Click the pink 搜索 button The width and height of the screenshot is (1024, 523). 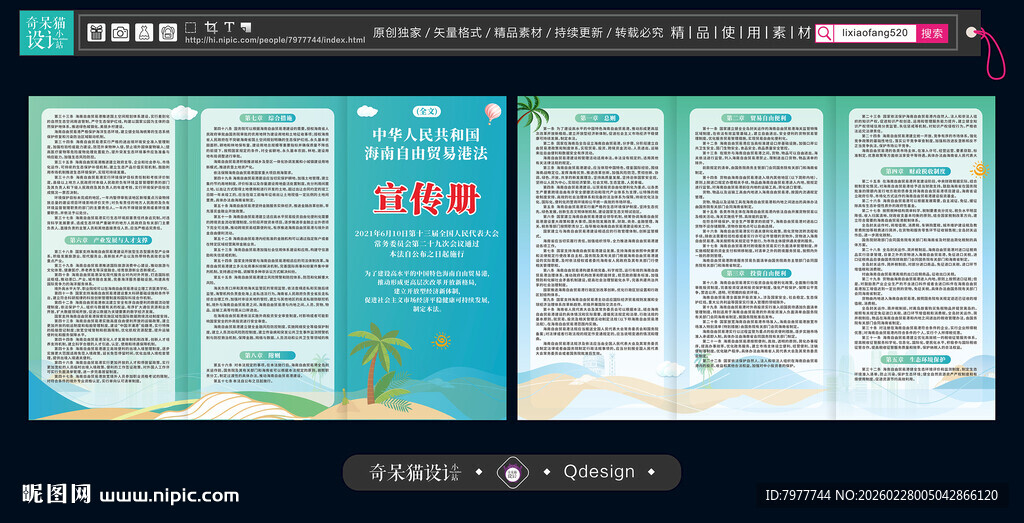(932, 33)
